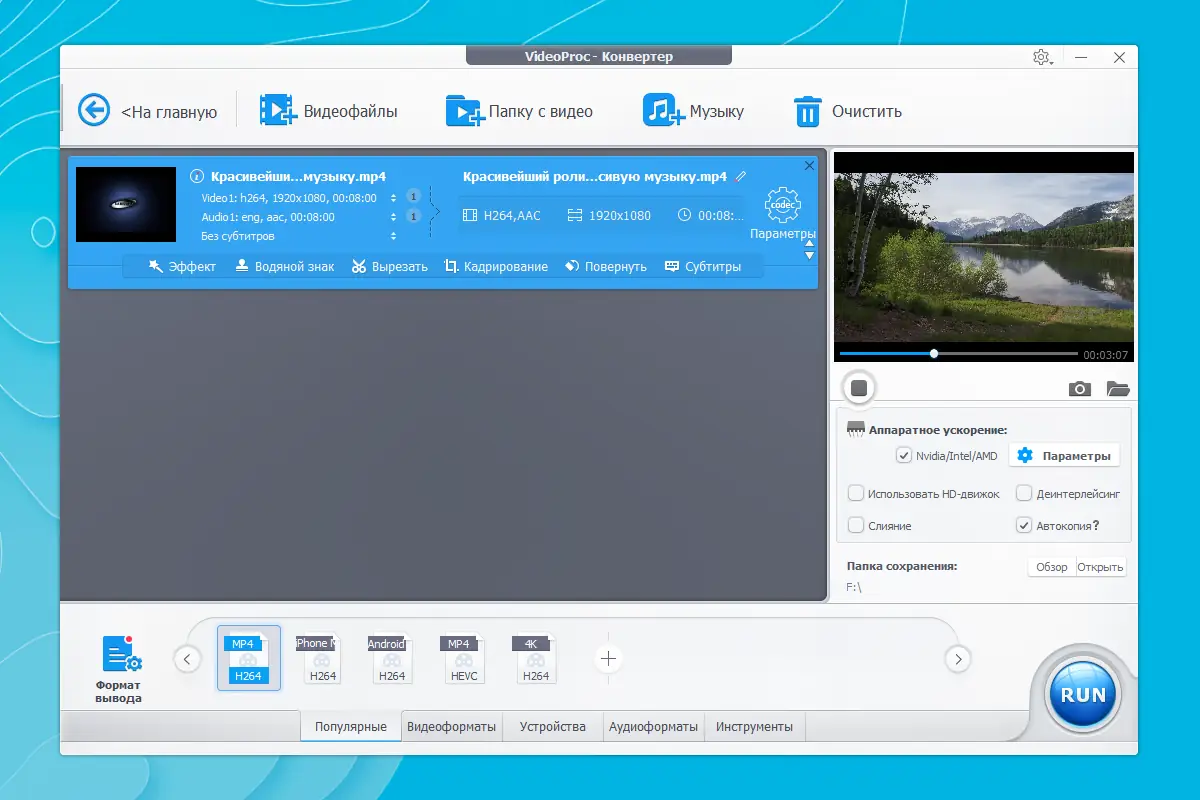Open hardware acceleration Параметры button
1200x800 pixels.
tap(1064, 456)
